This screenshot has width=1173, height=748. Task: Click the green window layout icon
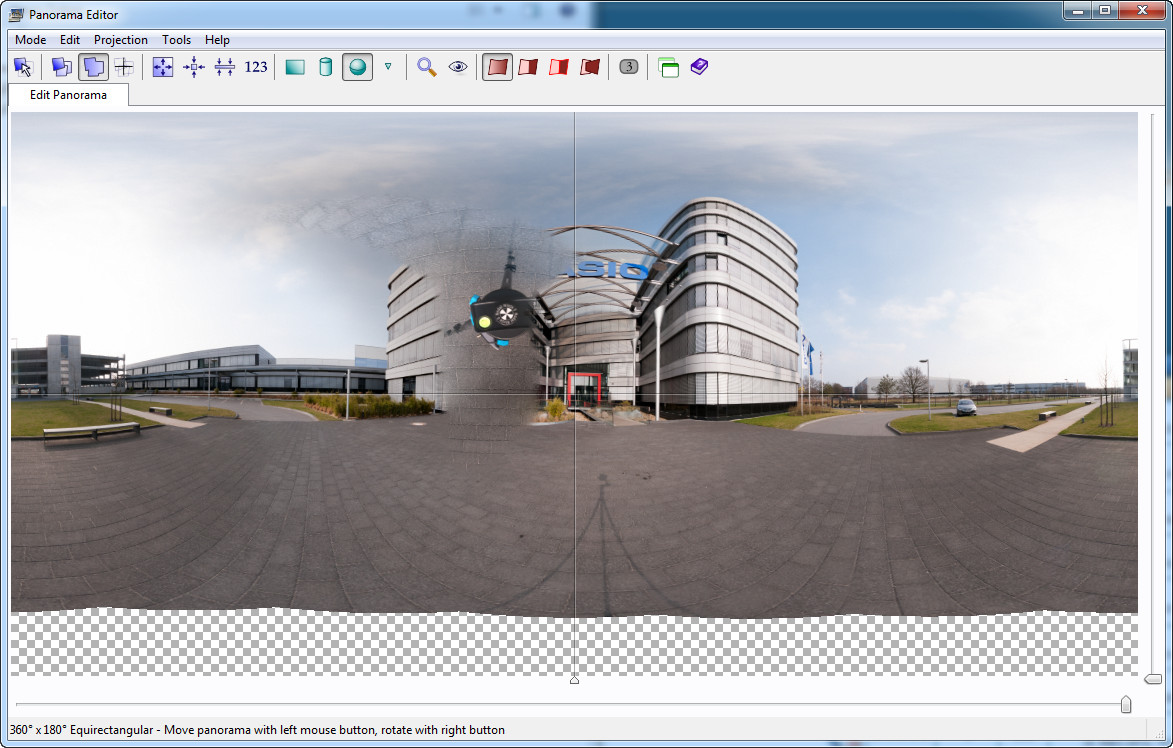click(668, 67)
